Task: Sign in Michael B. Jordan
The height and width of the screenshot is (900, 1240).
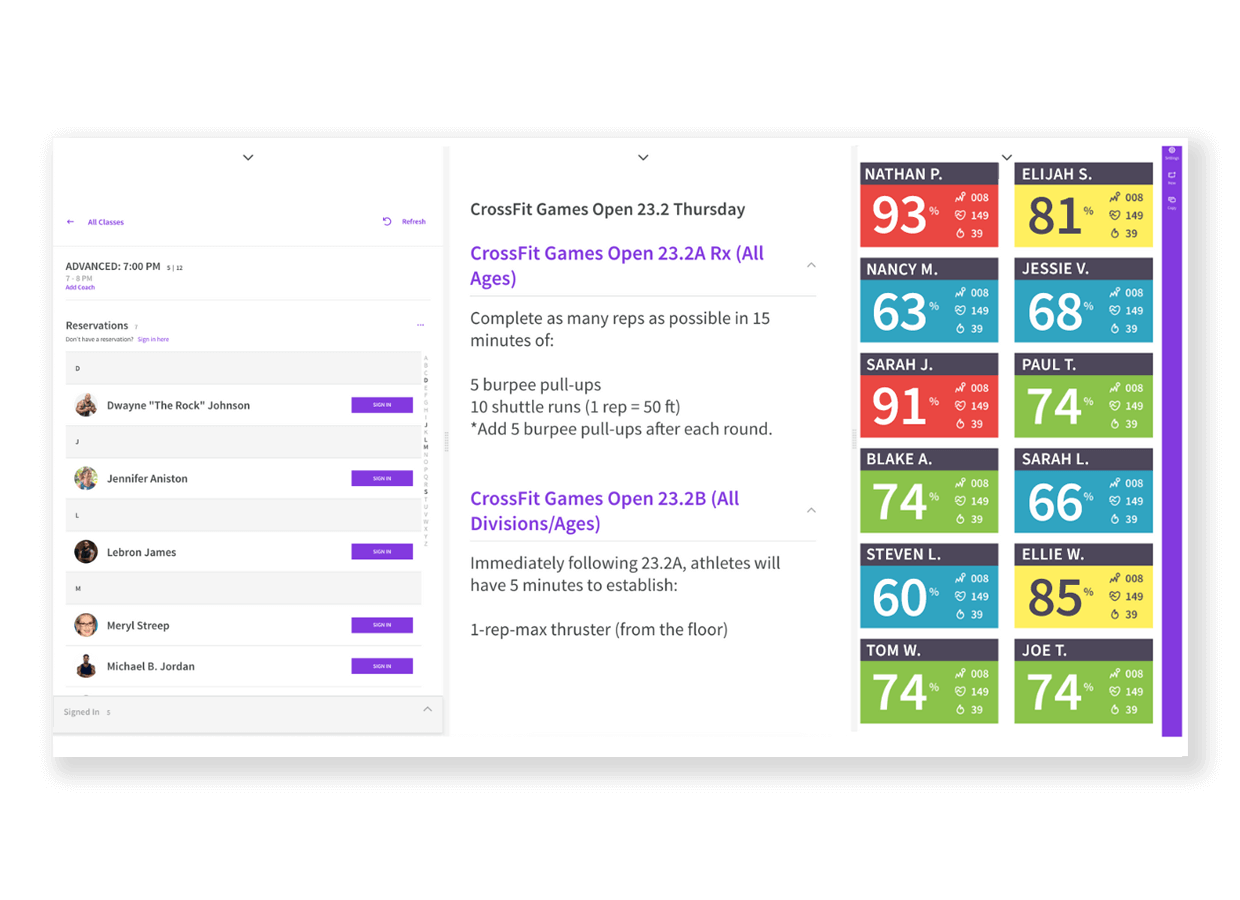Action: tap(382, 666)
